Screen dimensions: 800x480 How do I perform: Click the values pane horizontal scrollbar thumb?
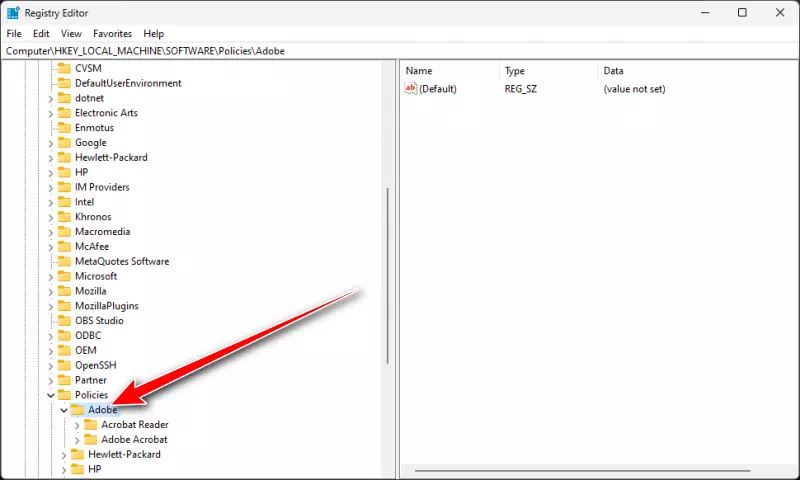tap(583, 471)
